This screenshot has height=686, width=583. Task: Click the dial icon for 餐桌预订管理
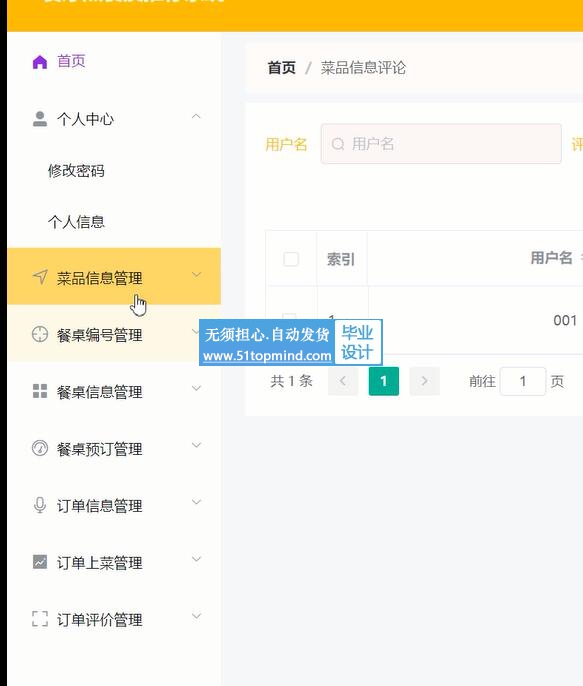point(40,448)
